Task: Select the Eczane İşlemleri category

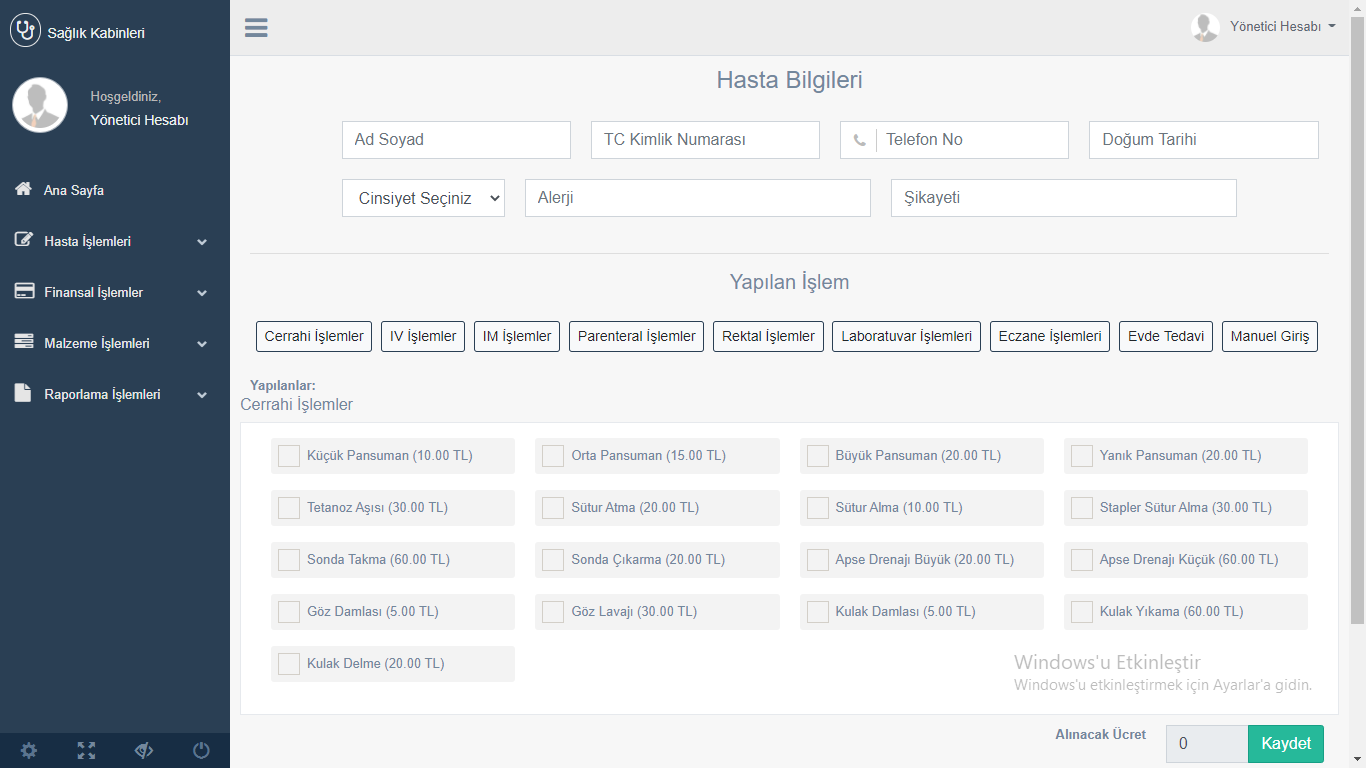Action: 1050,337
